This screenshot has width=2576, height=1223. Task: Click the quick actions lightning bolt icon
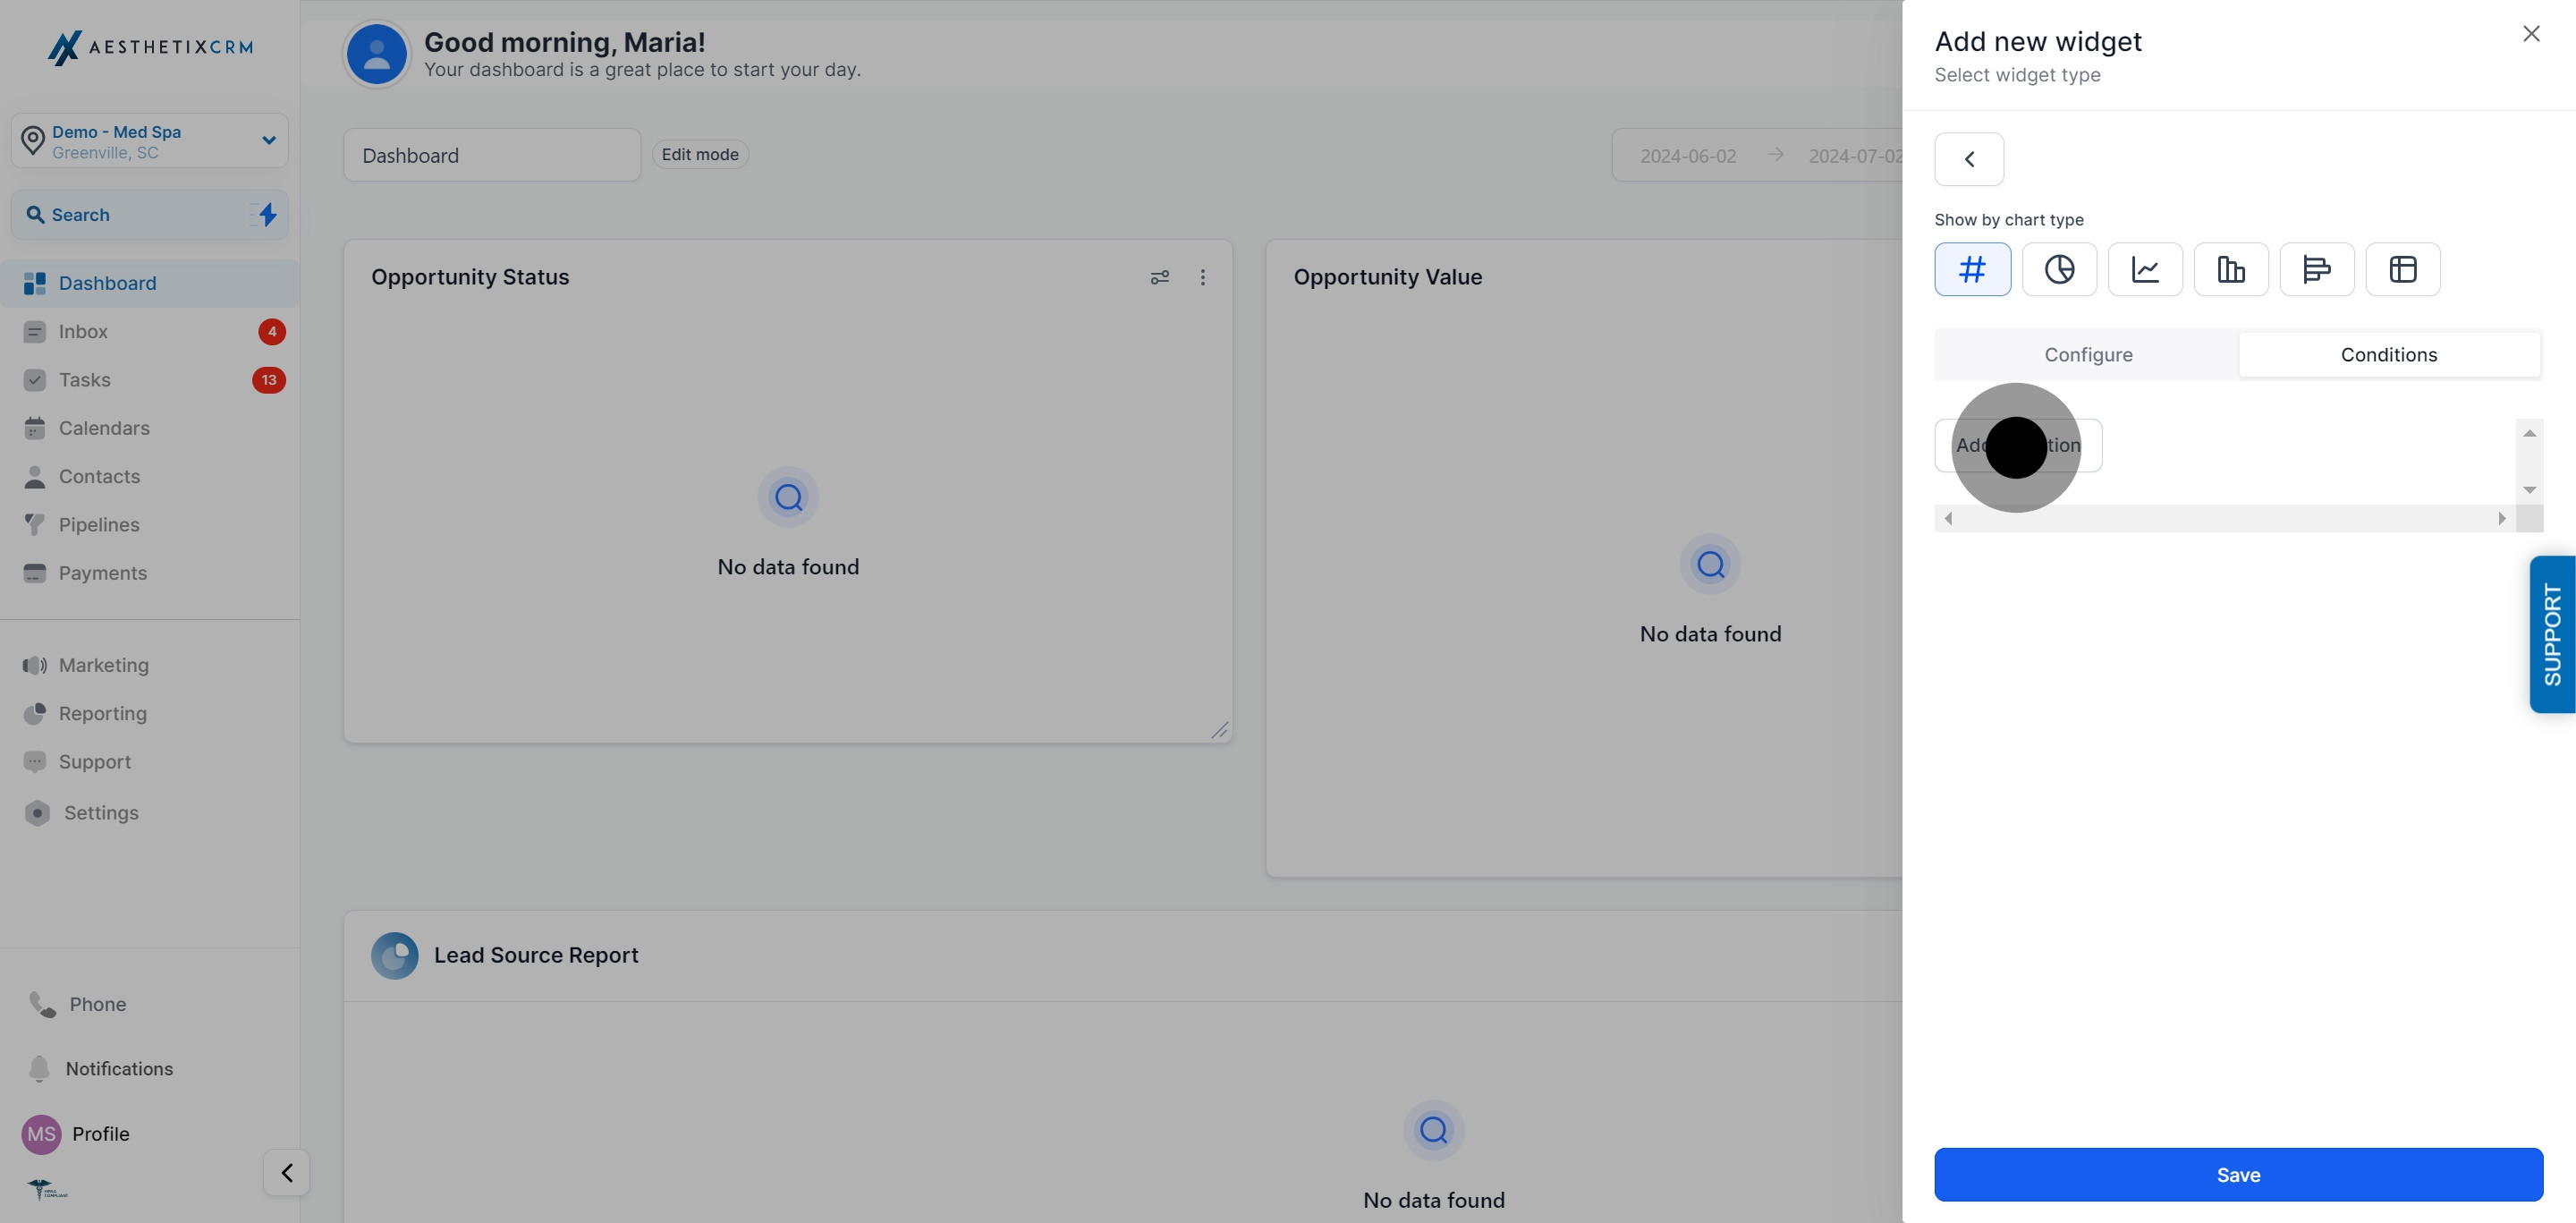pos(267,214)
